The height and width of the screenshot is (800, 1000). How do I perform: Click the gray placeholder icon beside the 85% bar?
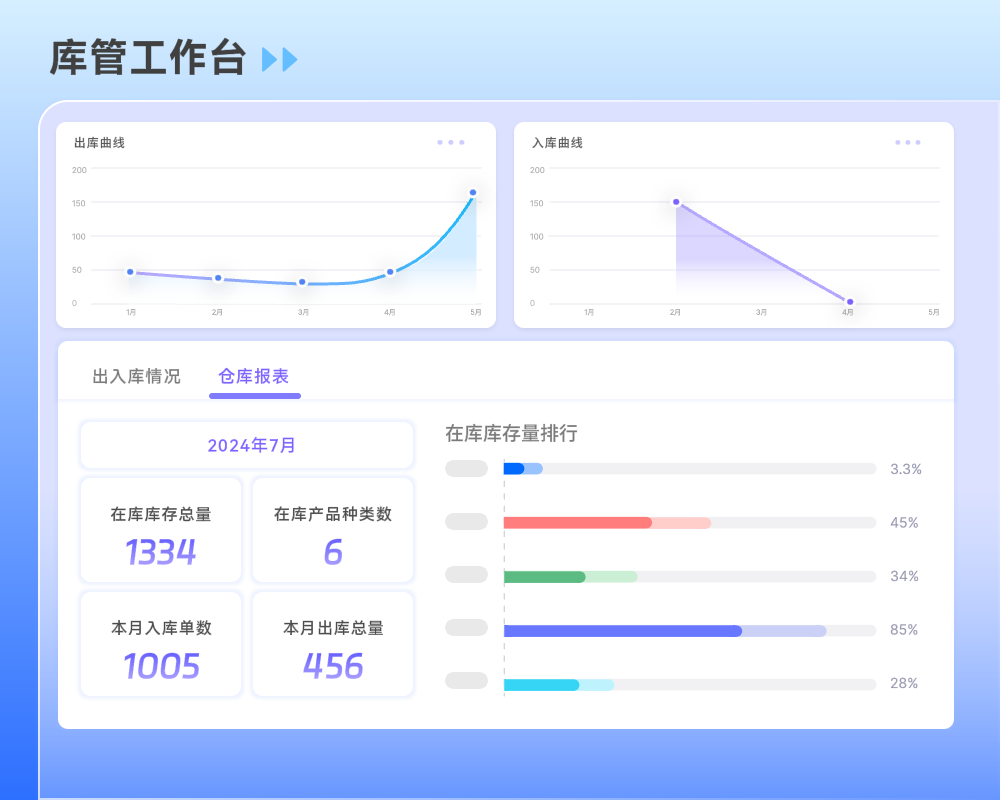pyautogui.click(x=466, y=629)
